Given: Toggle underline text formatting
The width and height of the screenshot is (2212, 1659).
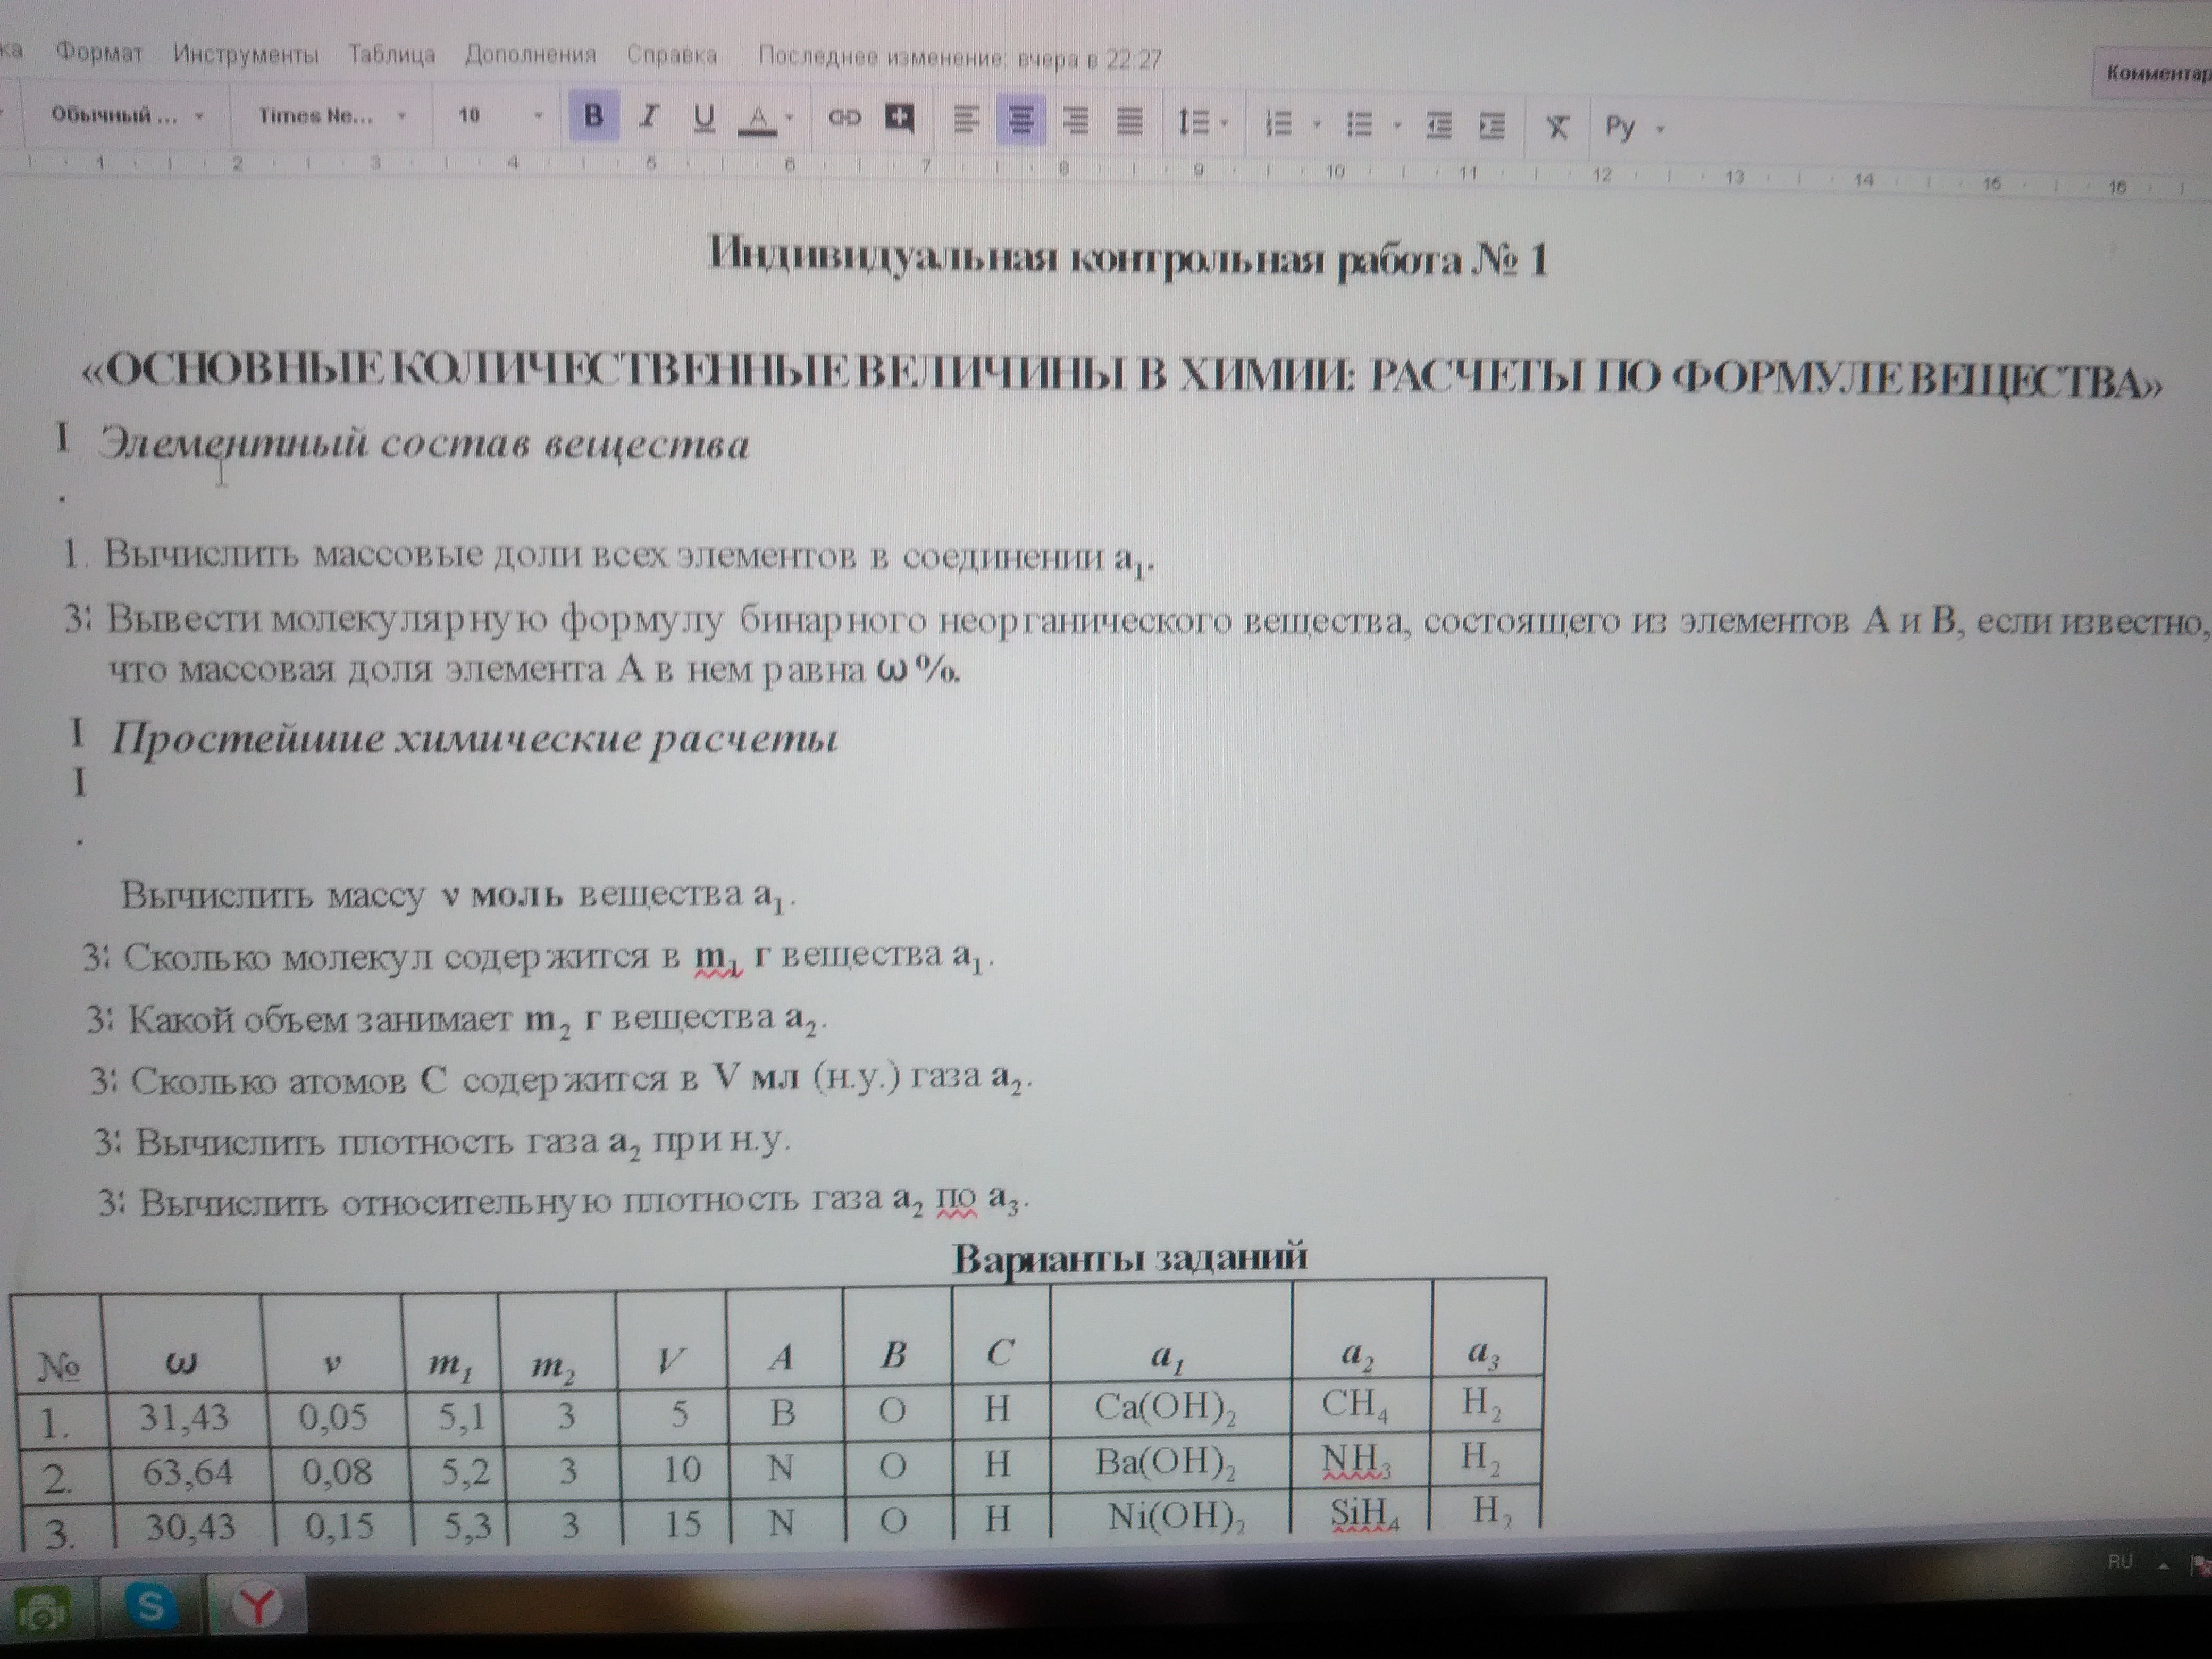Looking at the screenshot, I should tap(704, 118).
